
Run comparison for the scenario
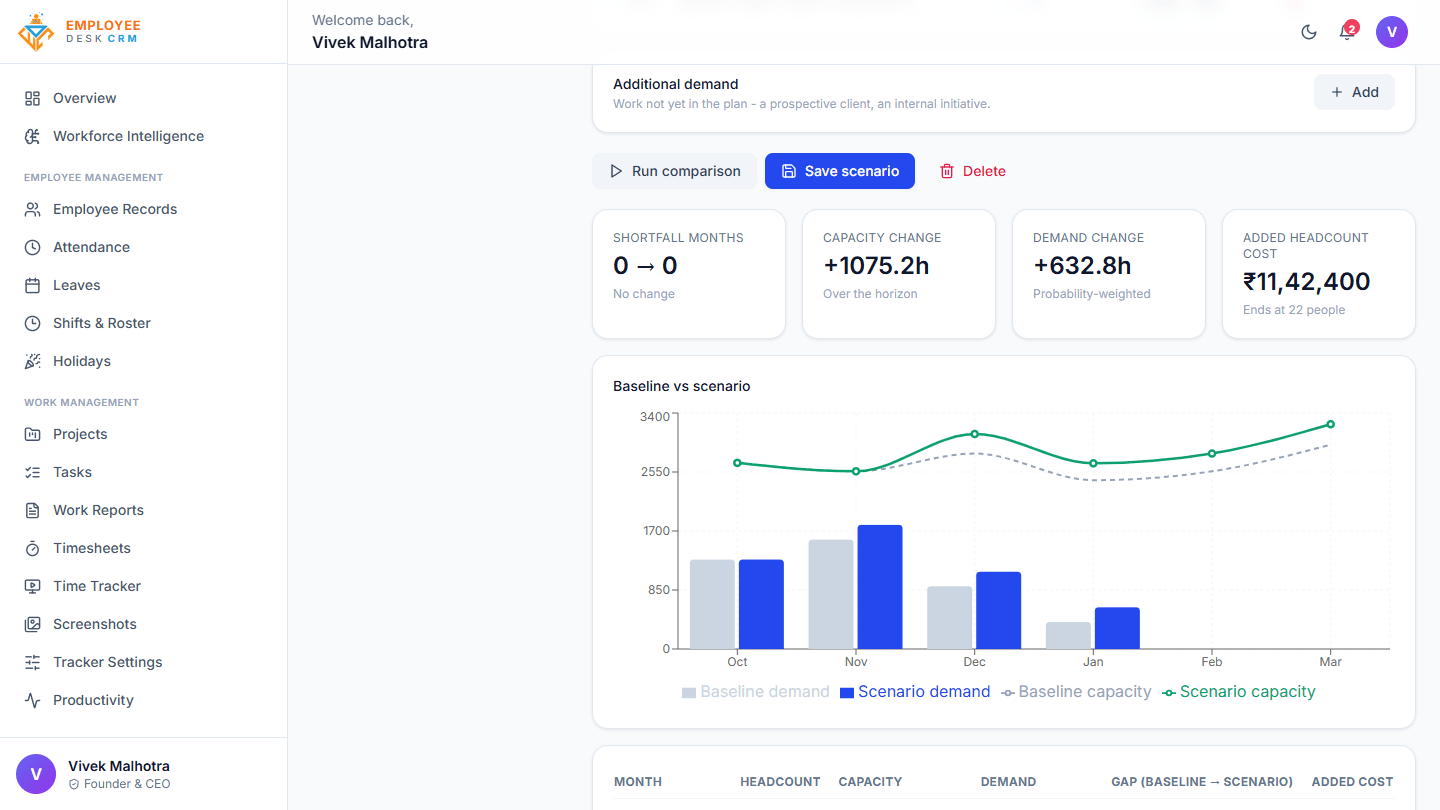click(x=675, y=171)
